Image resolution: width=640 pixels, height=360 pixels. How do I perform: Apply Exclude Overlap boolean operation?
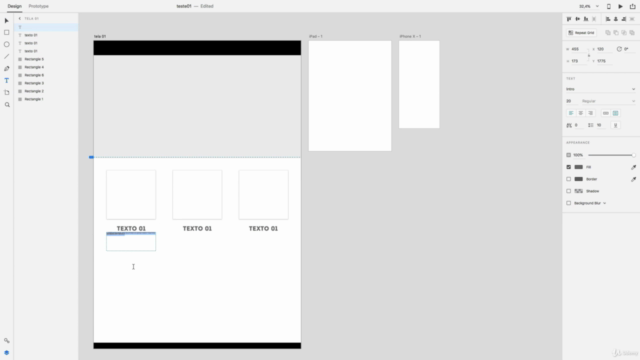click(632, 33)
